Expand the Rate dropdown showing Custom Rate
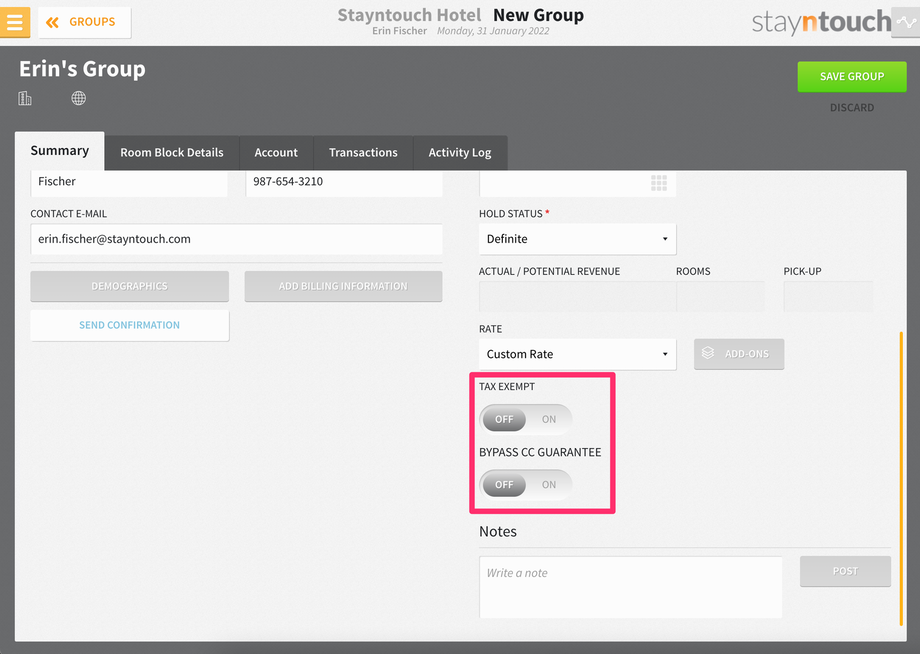 [577, 354]
